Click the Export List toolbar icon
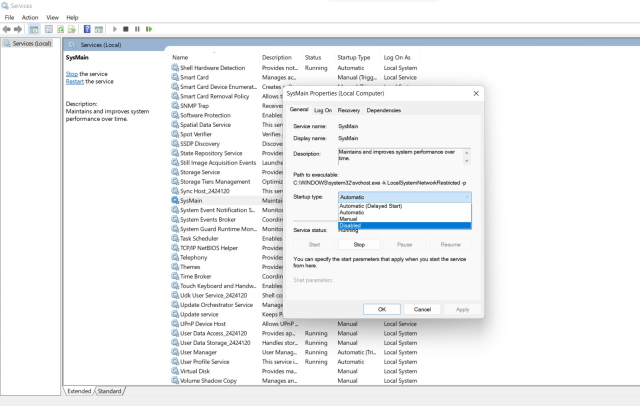The image size is (640, 406). 72,29
